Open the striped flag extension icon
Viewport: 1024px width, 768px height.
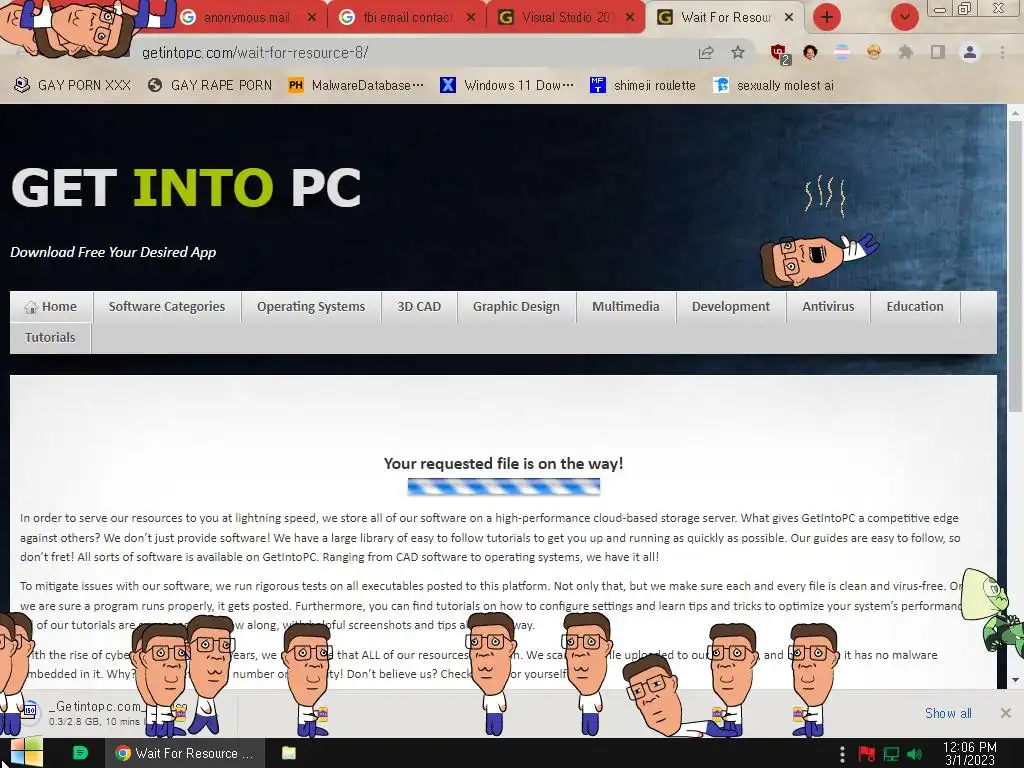pos(842,52)
